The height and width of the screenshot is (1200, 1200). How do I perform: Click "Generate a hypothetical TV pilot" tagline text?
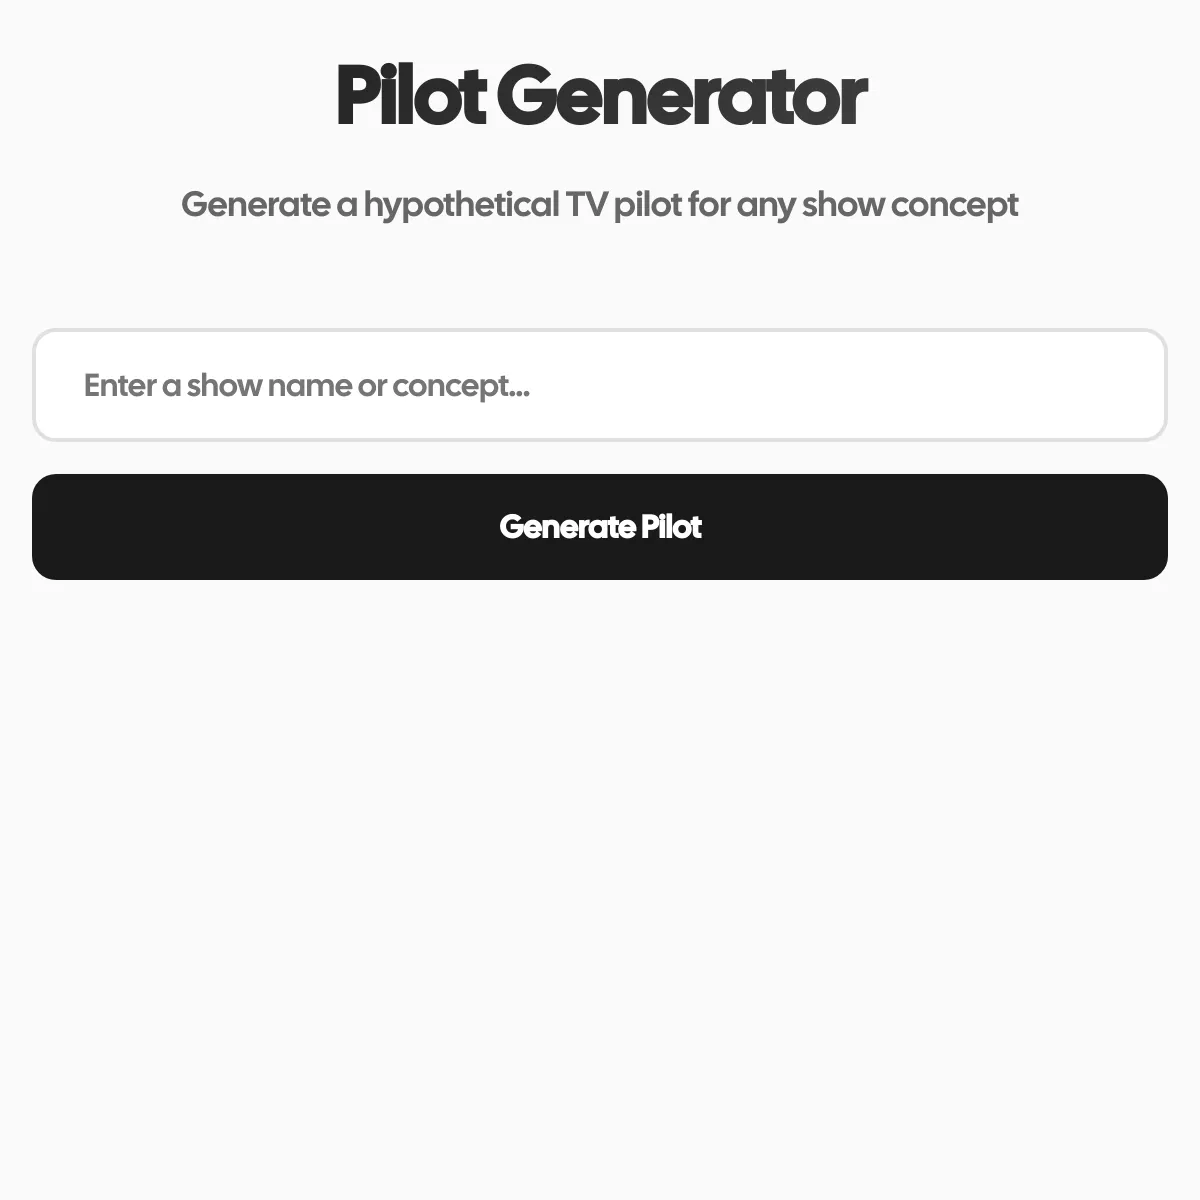point(420,205)
